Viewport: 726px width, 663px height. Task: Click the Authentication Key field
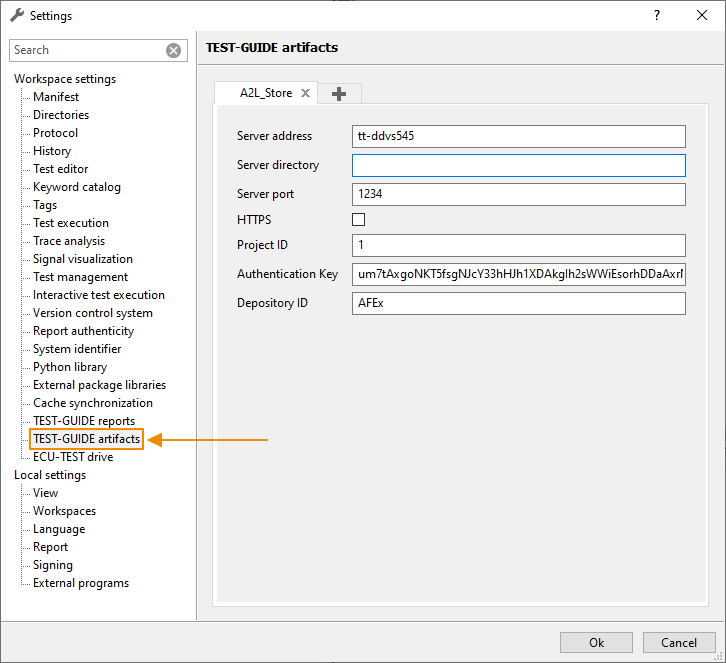(x=519, y=274)
